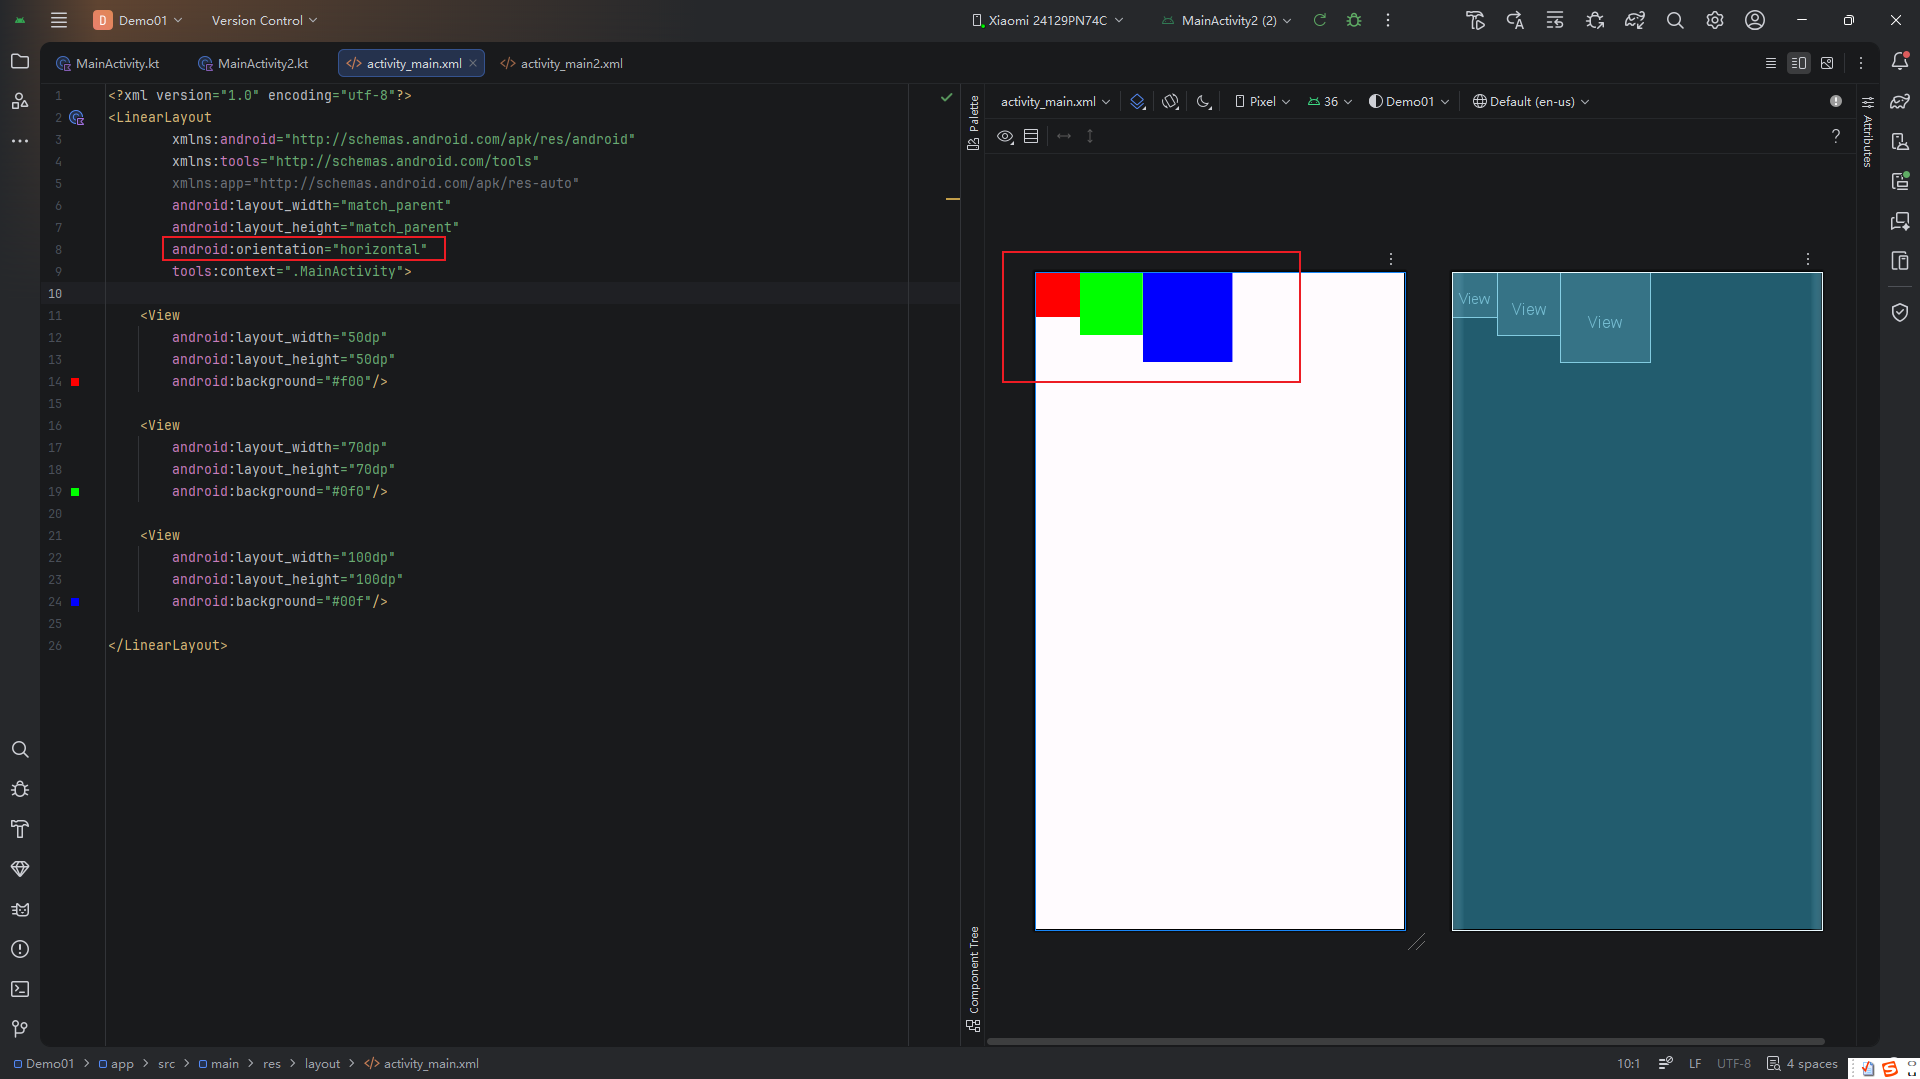
Task: Open the Xiaomi 24129PN74C device selector
Action: coord(1047,20)
